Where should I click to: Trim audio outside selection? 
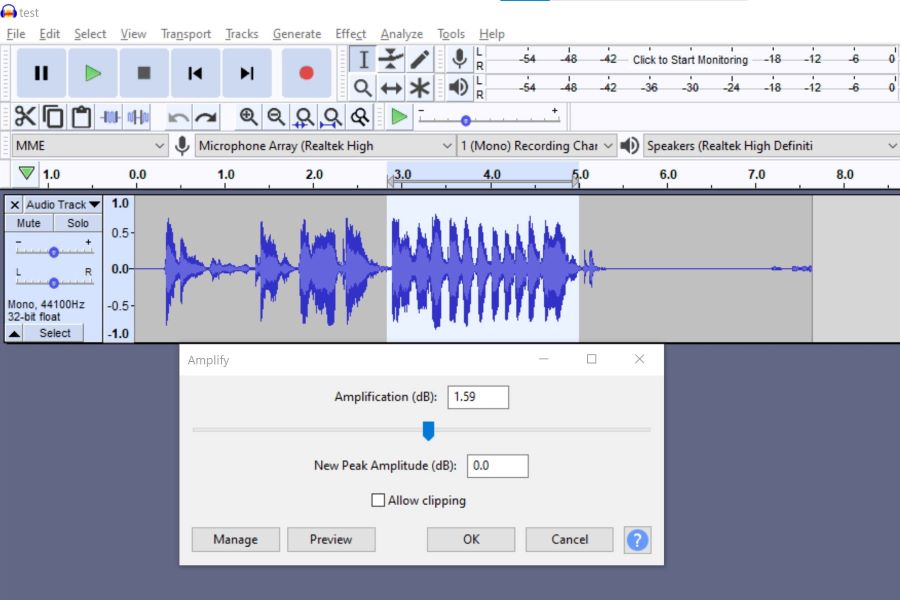pyautogui.click(x=110, y=117)
